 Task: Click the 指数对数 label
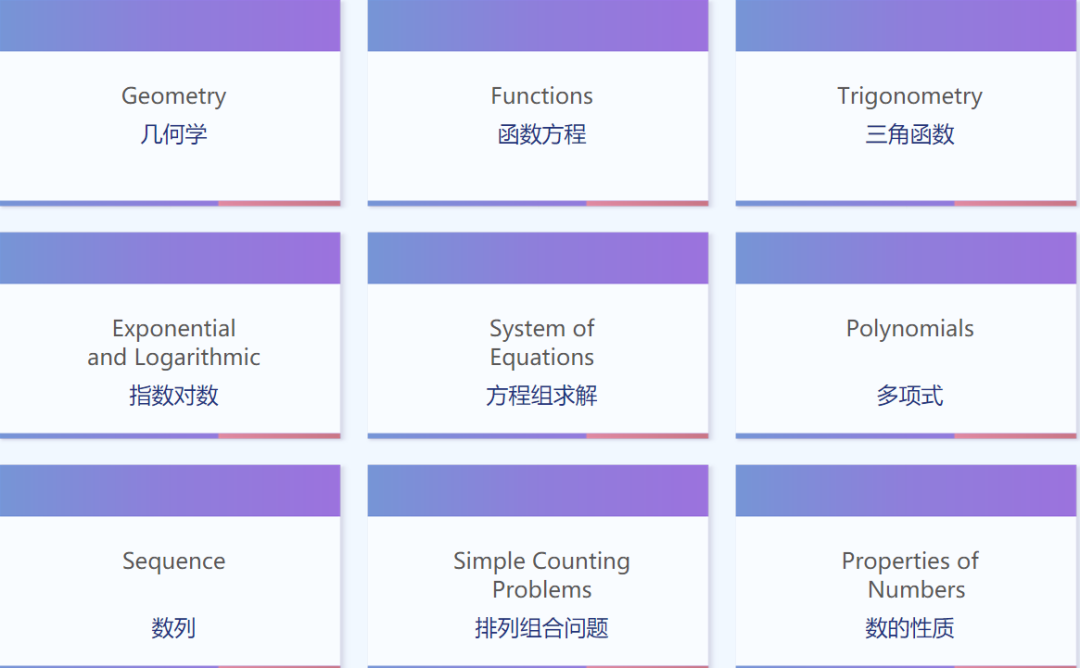pos(173,396)
